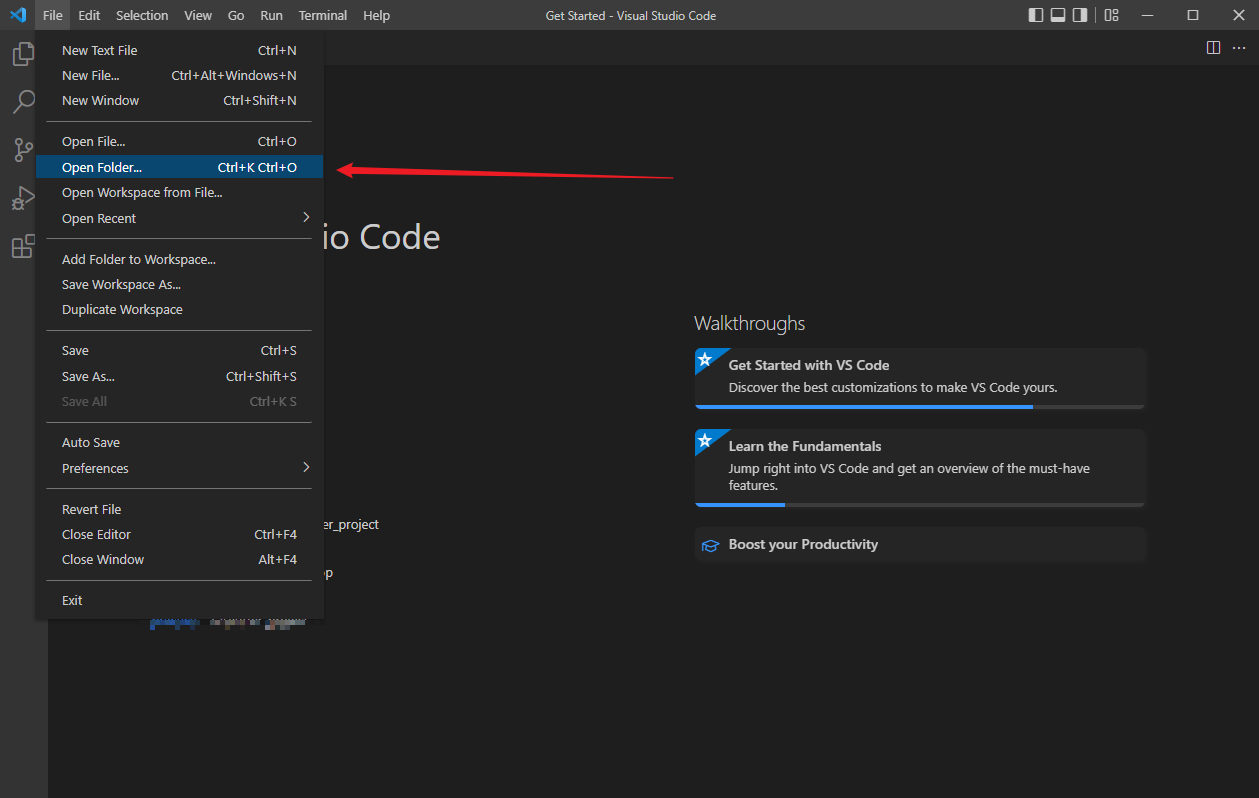
Task: Click graduation cap icon beside Boost Productivity
Action: click(x=710, y=545)
